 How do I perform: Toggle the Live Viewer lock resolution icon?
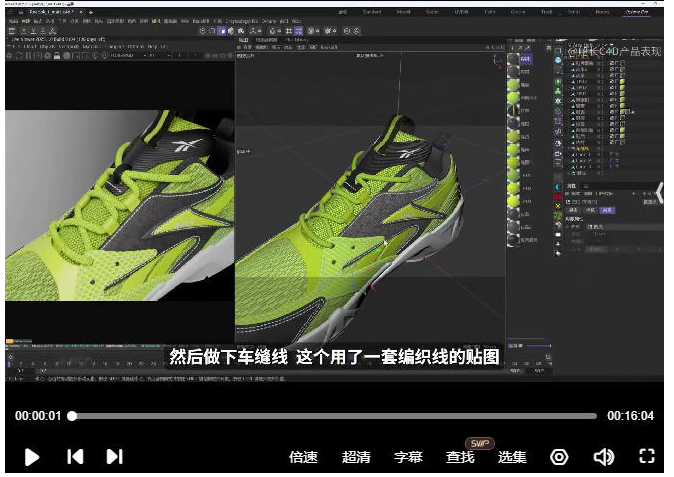57,56
